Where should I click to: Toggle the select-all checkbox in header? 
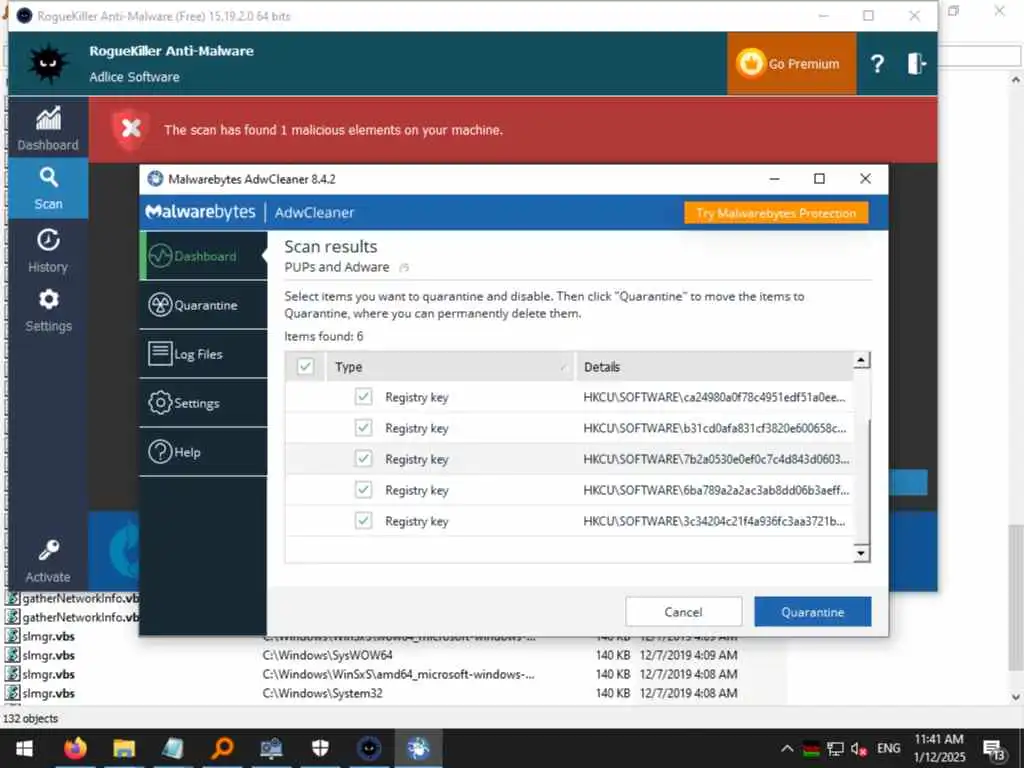coord(305,366)
